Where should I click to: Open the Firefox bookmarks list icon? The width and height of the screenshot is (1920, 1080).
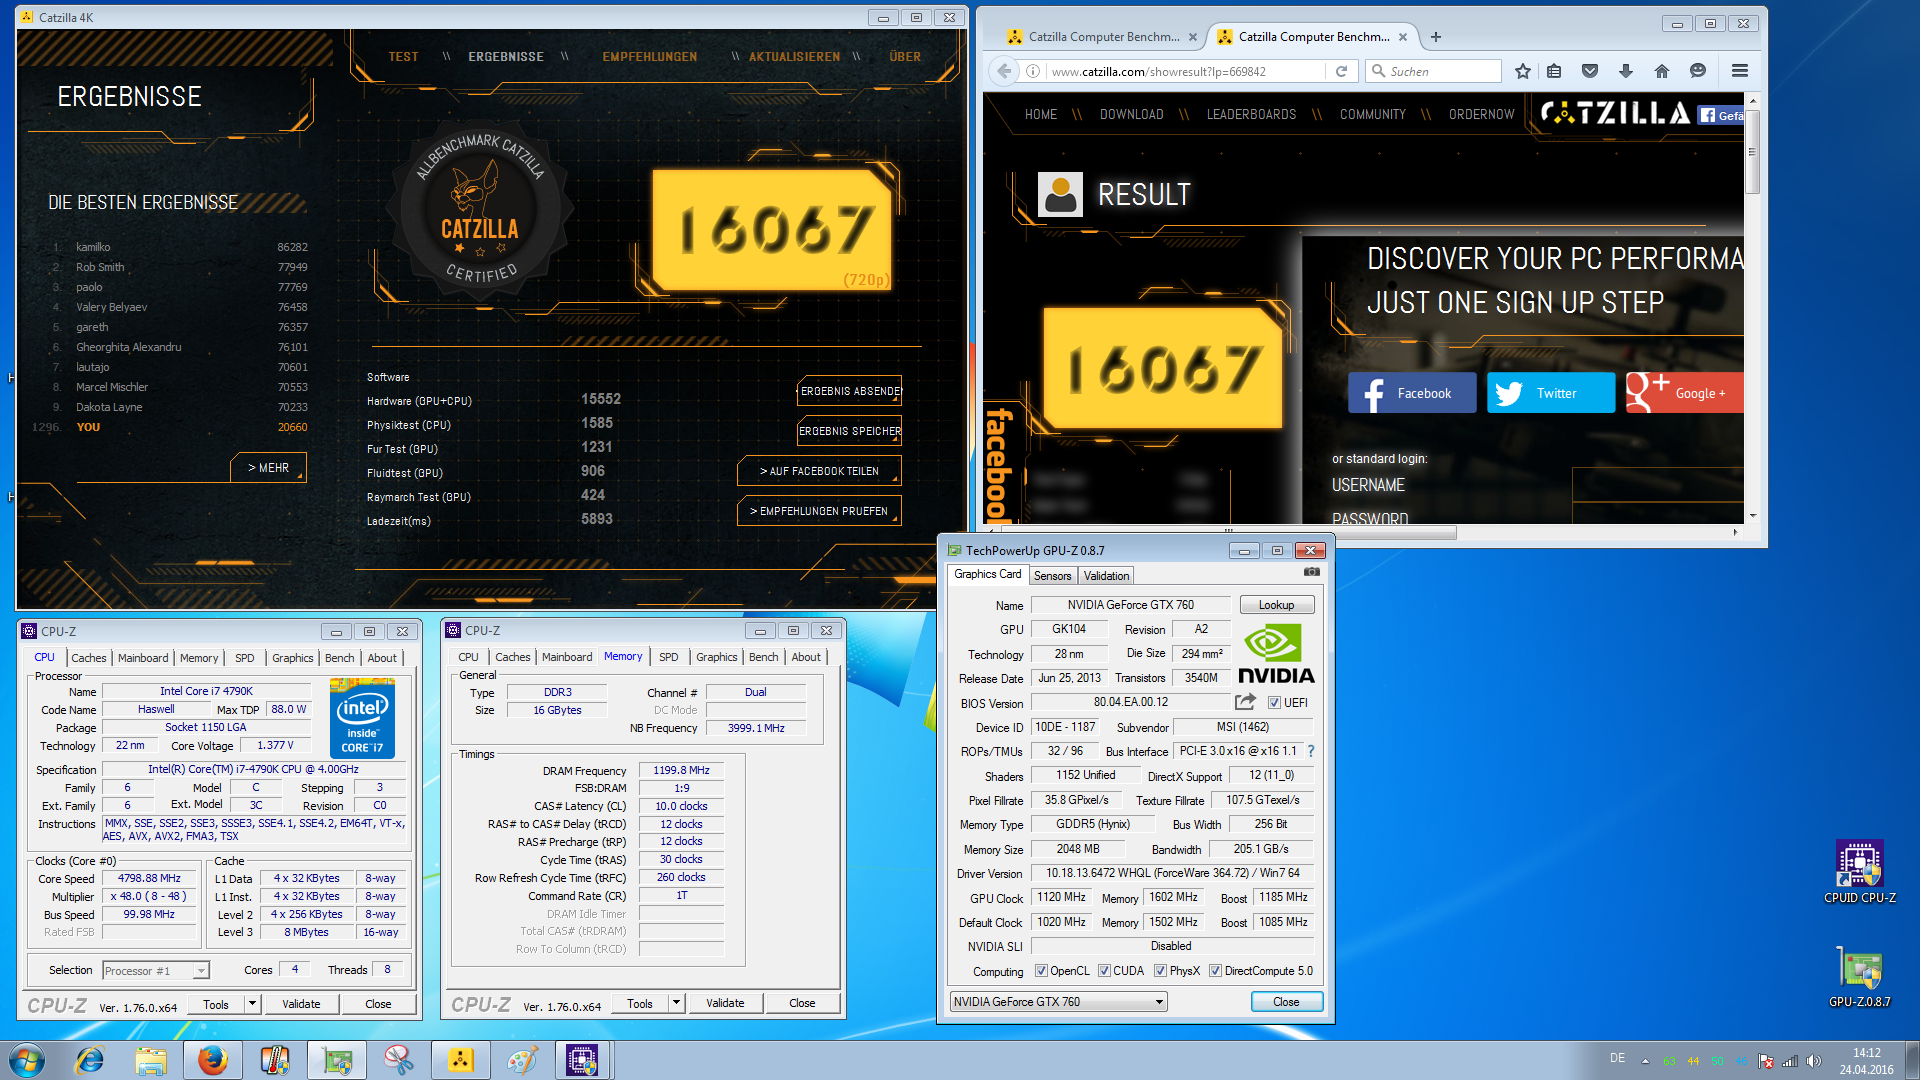click(1553, 71)
